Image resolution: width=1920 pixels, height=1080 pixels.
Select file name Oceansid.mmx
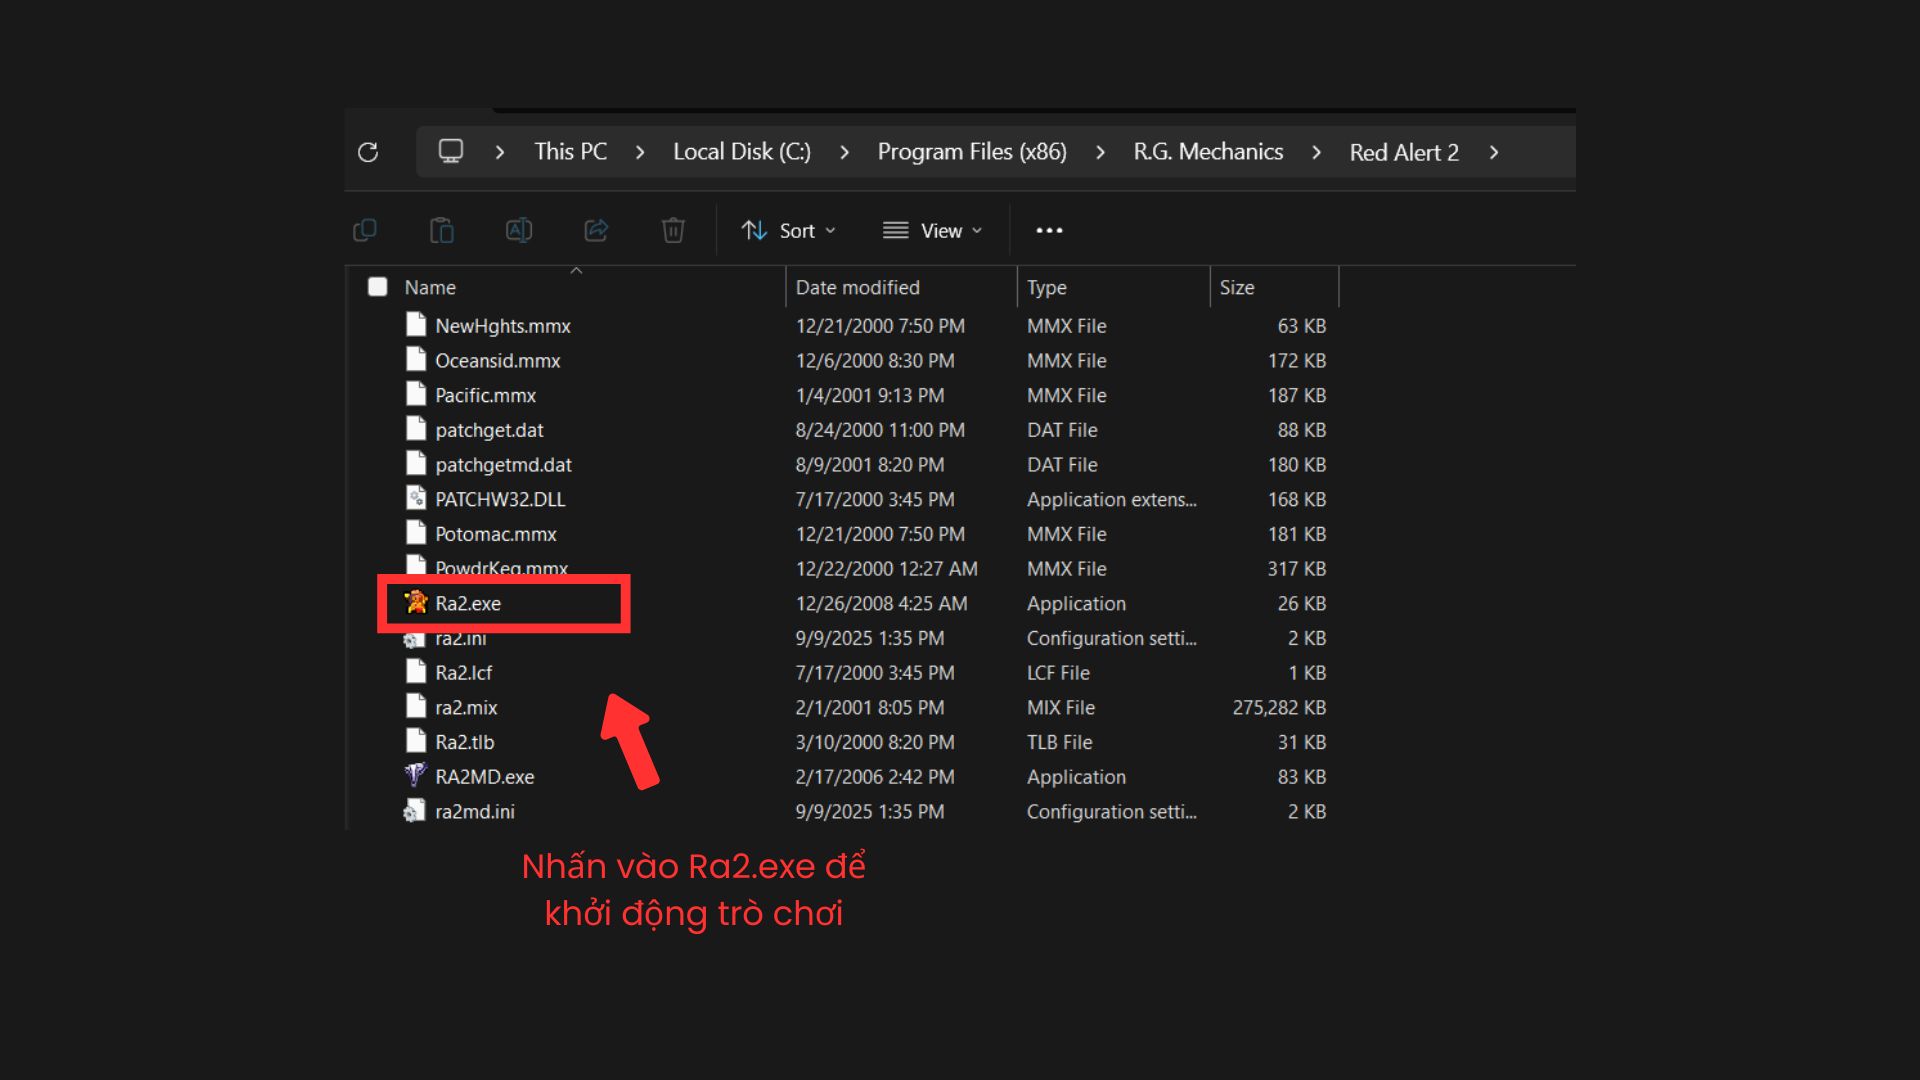[x=497, y=361]
